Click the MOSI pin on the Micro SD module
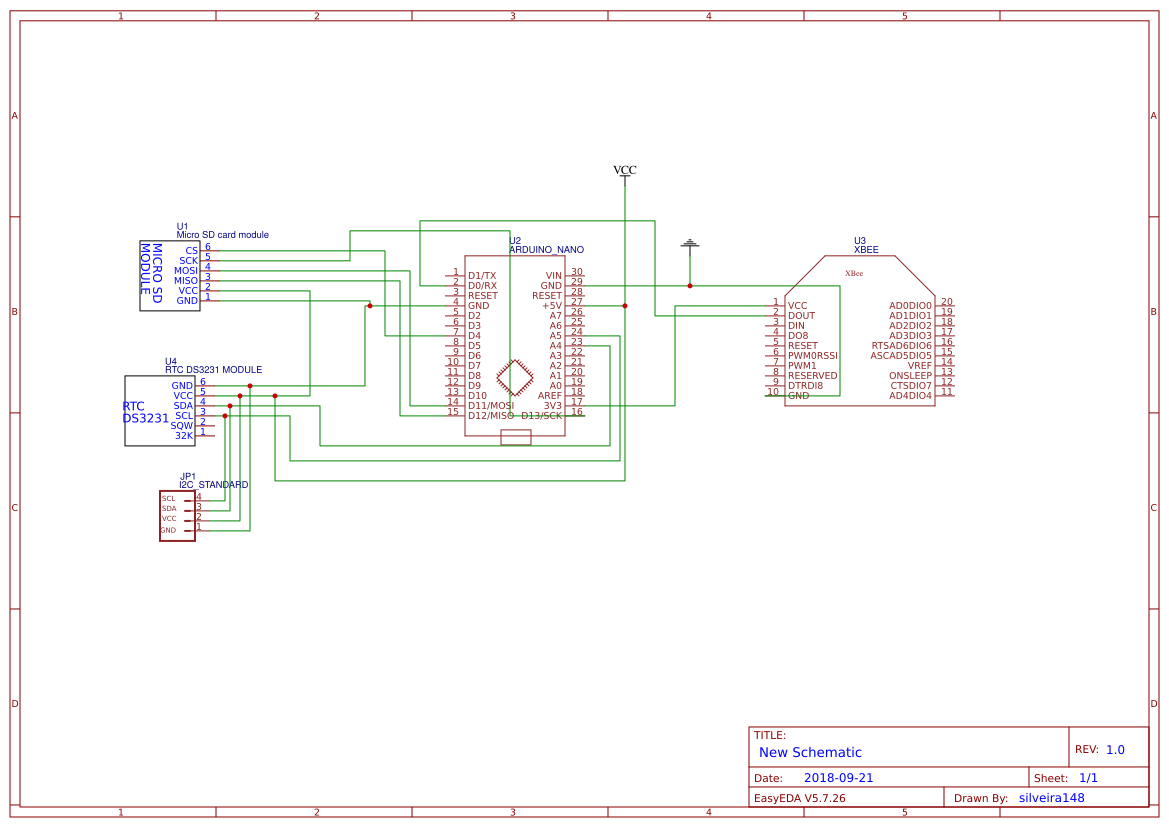This screenshot has height=827, width=1169. pos(186,270)
